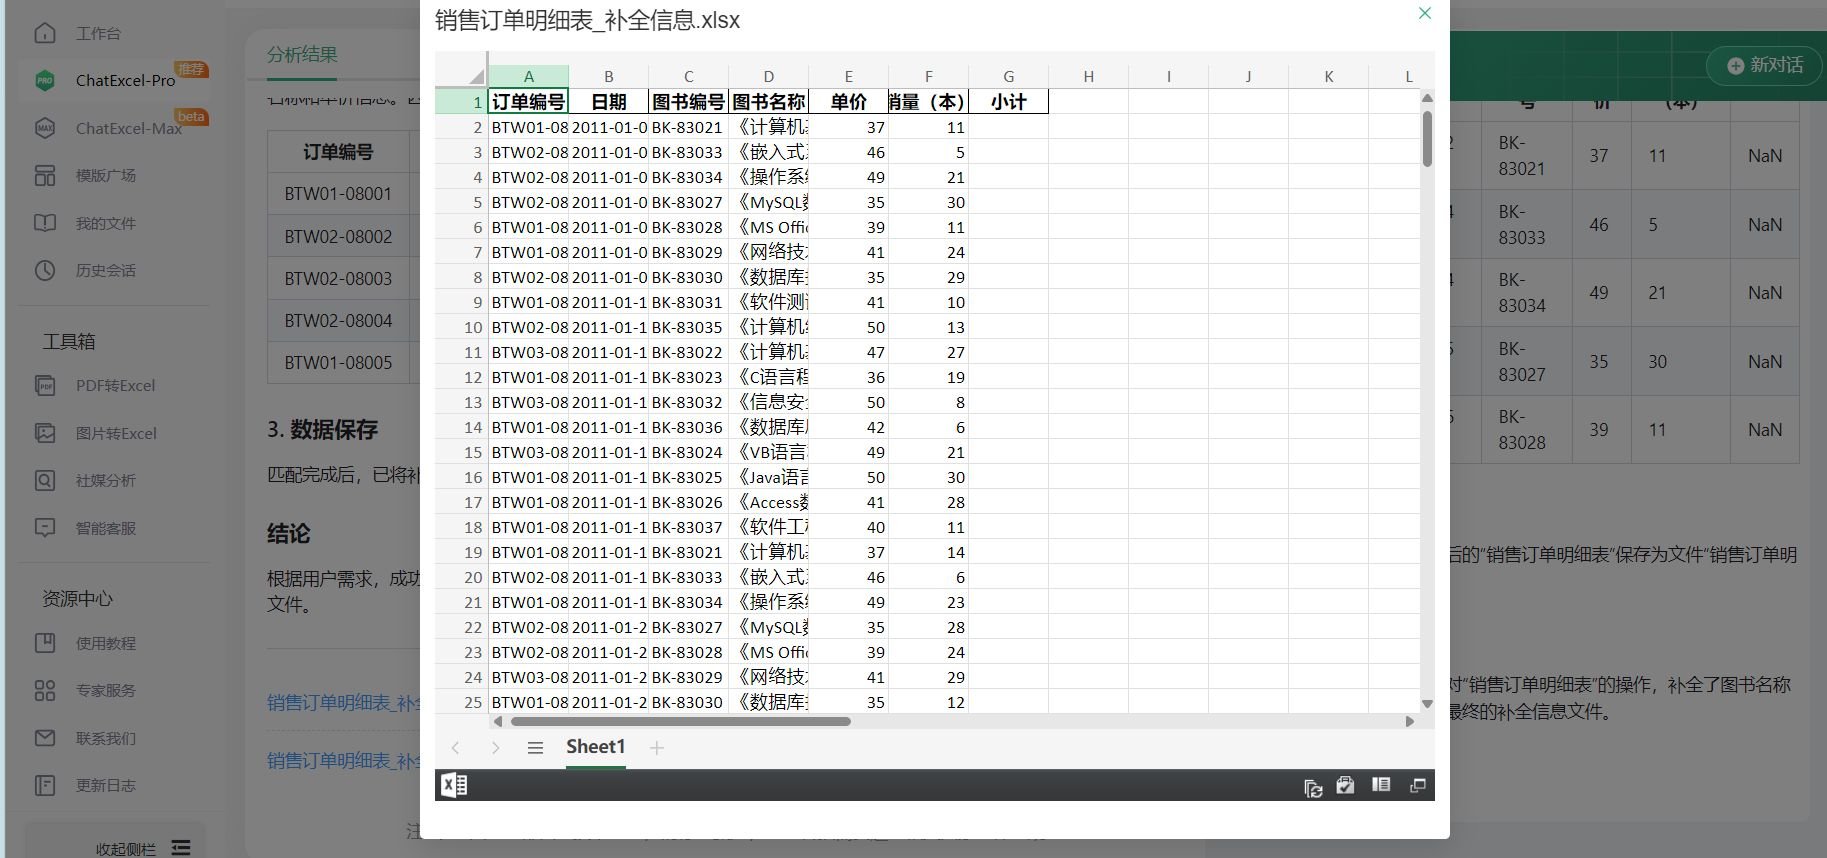Click the horizontal scrollbar thumb below the grid
Image resolution: width=1827 pixels, height=858 pixels.
coord(680,721)
